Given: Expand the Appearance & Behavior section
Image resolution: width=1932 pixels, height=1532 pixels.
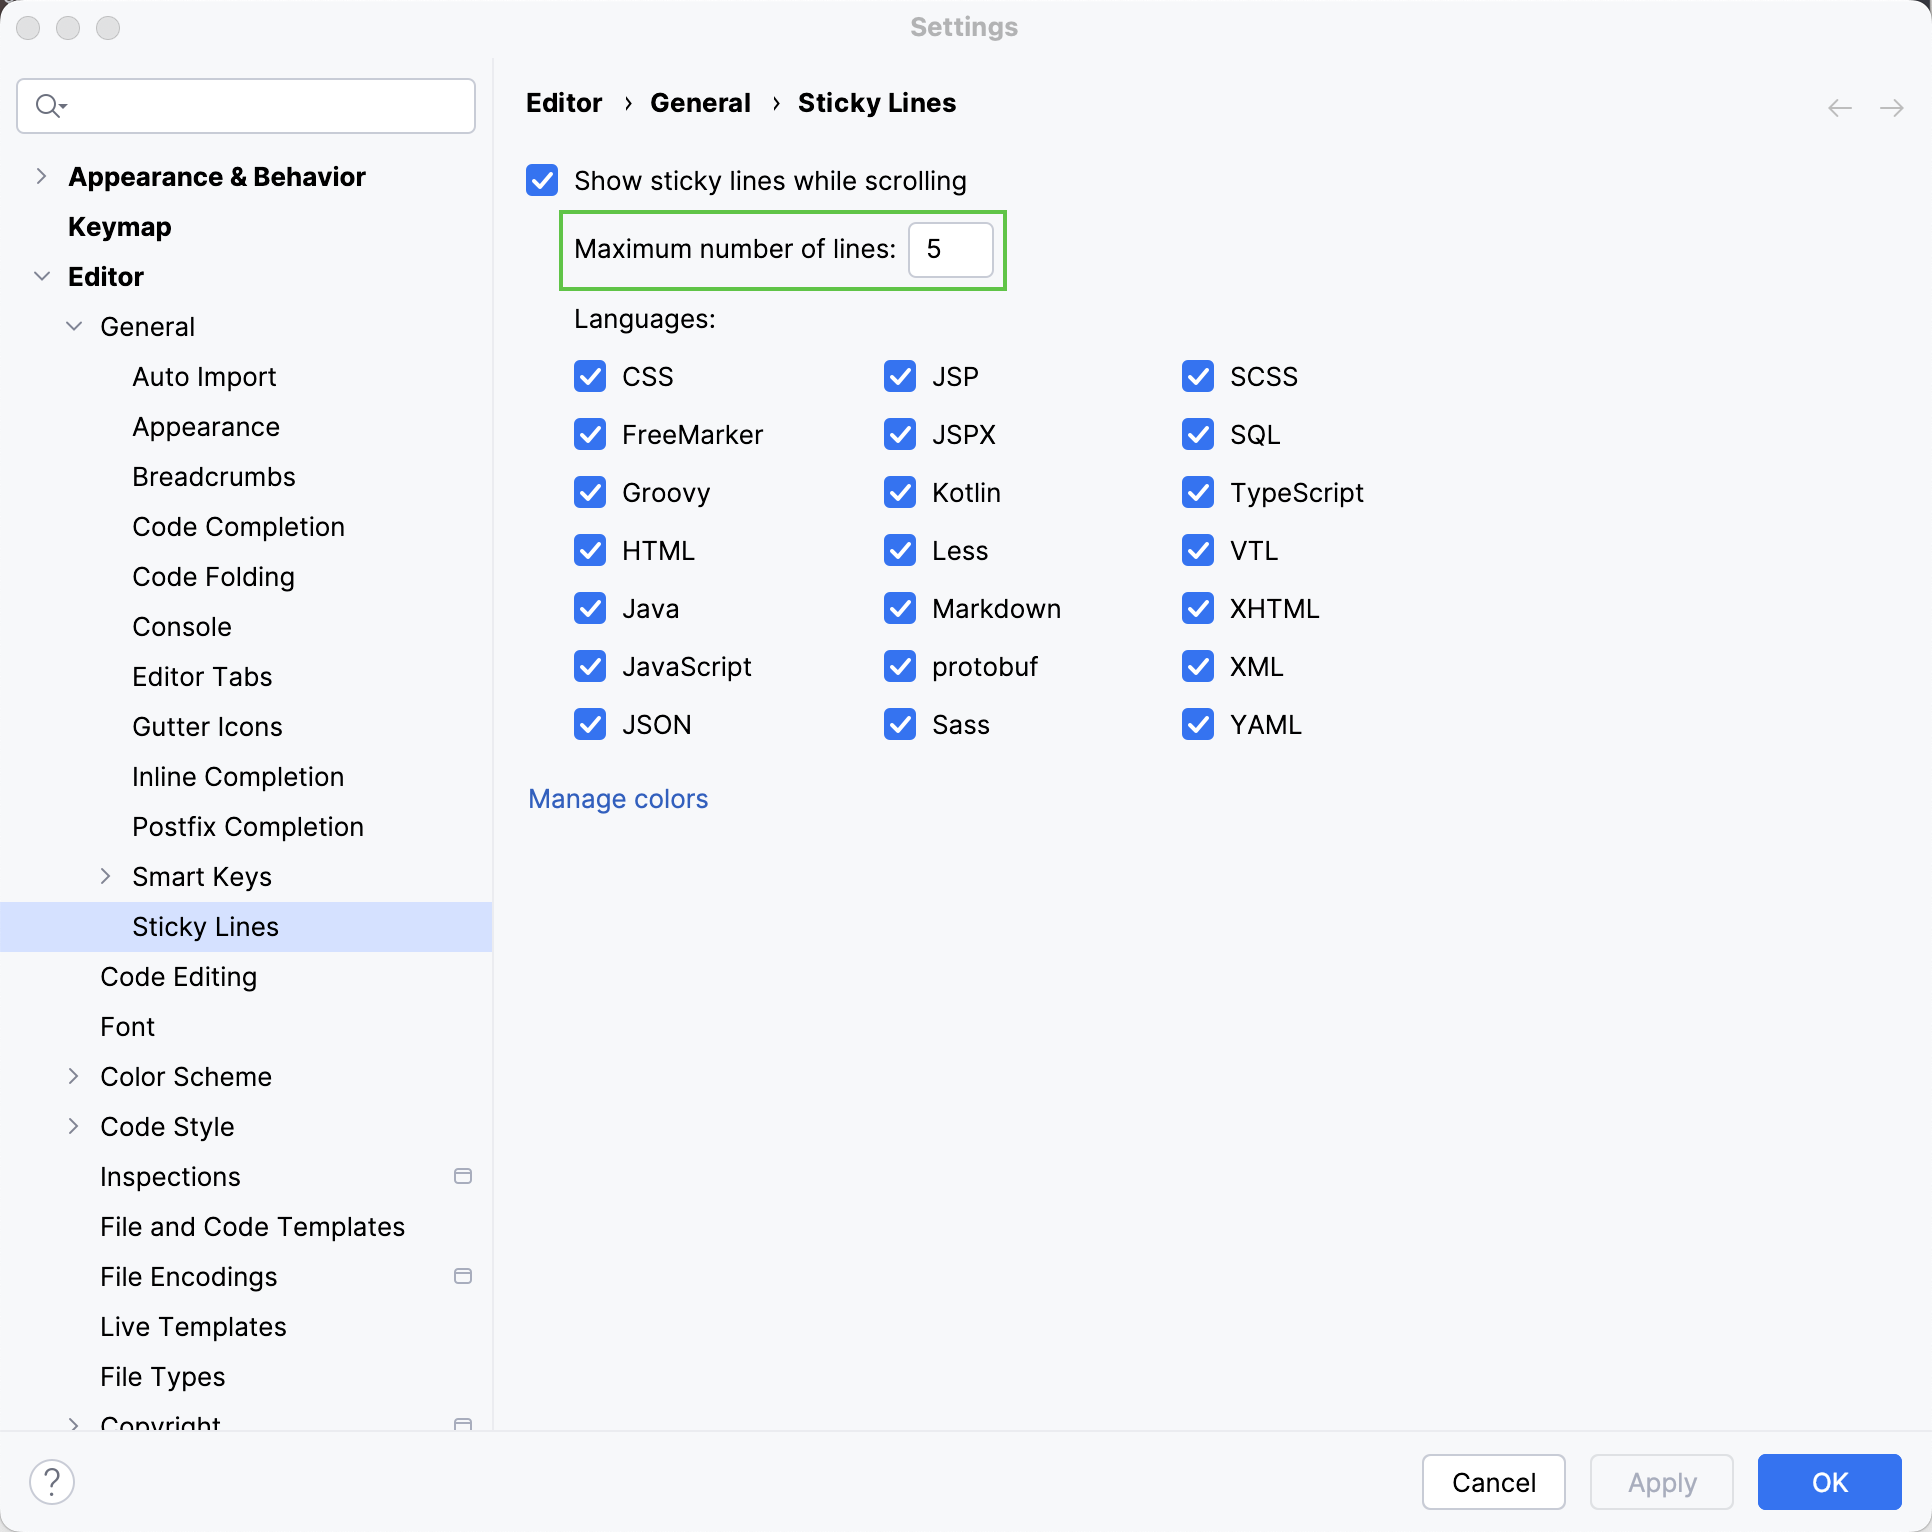Looking at the screenshot, I should pyautogui.click(x=41, y=176).
